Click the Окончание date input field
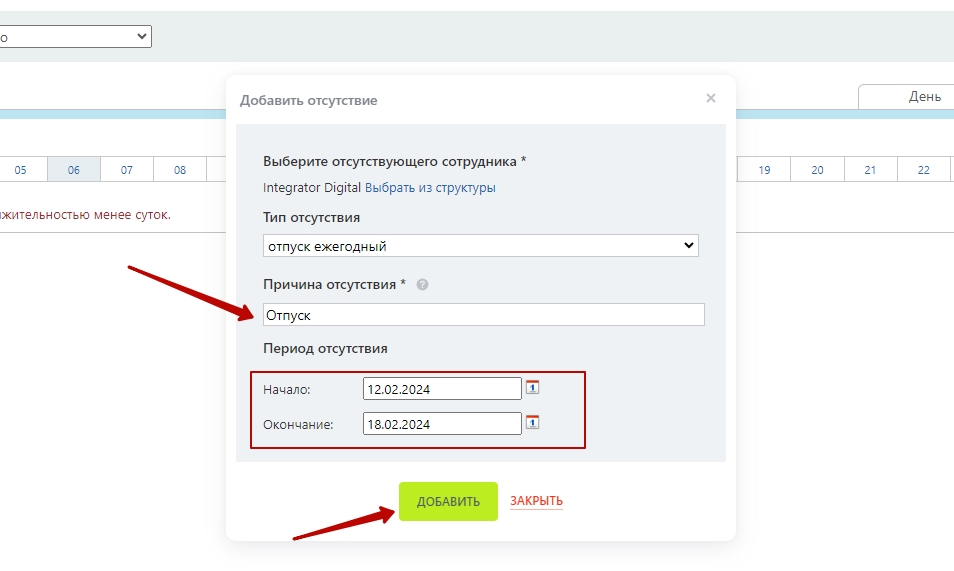Viewport: 954px width, 571px height. 442,424
